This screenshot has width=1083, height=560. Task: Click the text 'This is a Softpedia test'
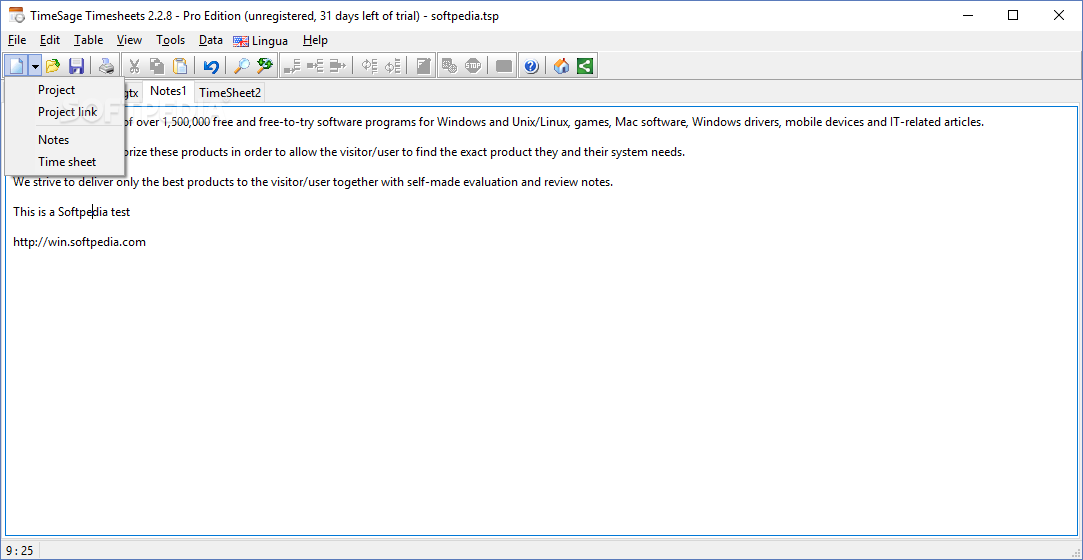72,212
